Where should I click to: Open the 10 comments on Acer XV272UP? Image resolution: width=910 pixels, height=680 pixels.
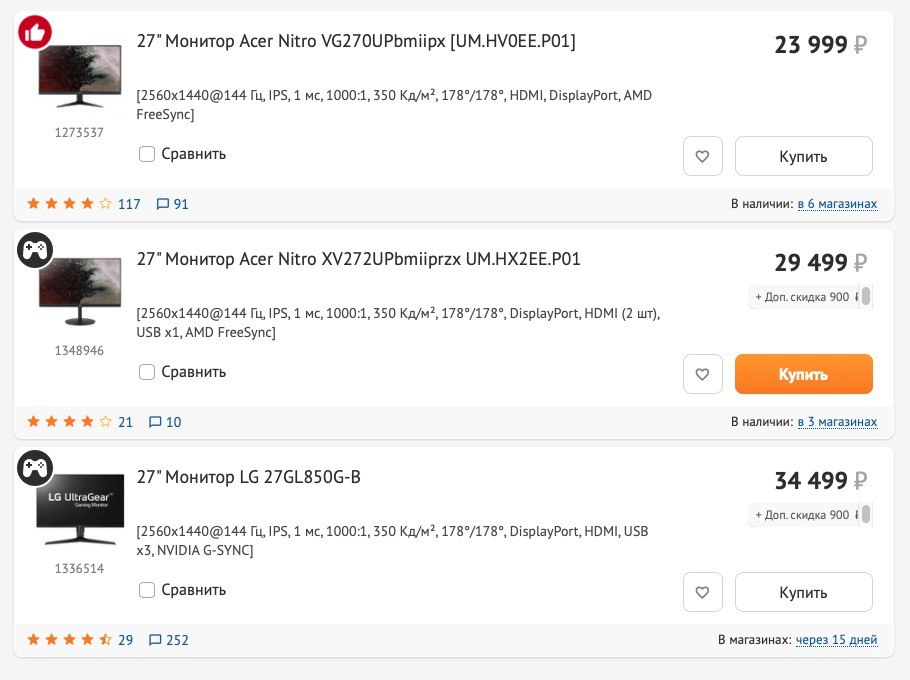(x=165, y=422)
